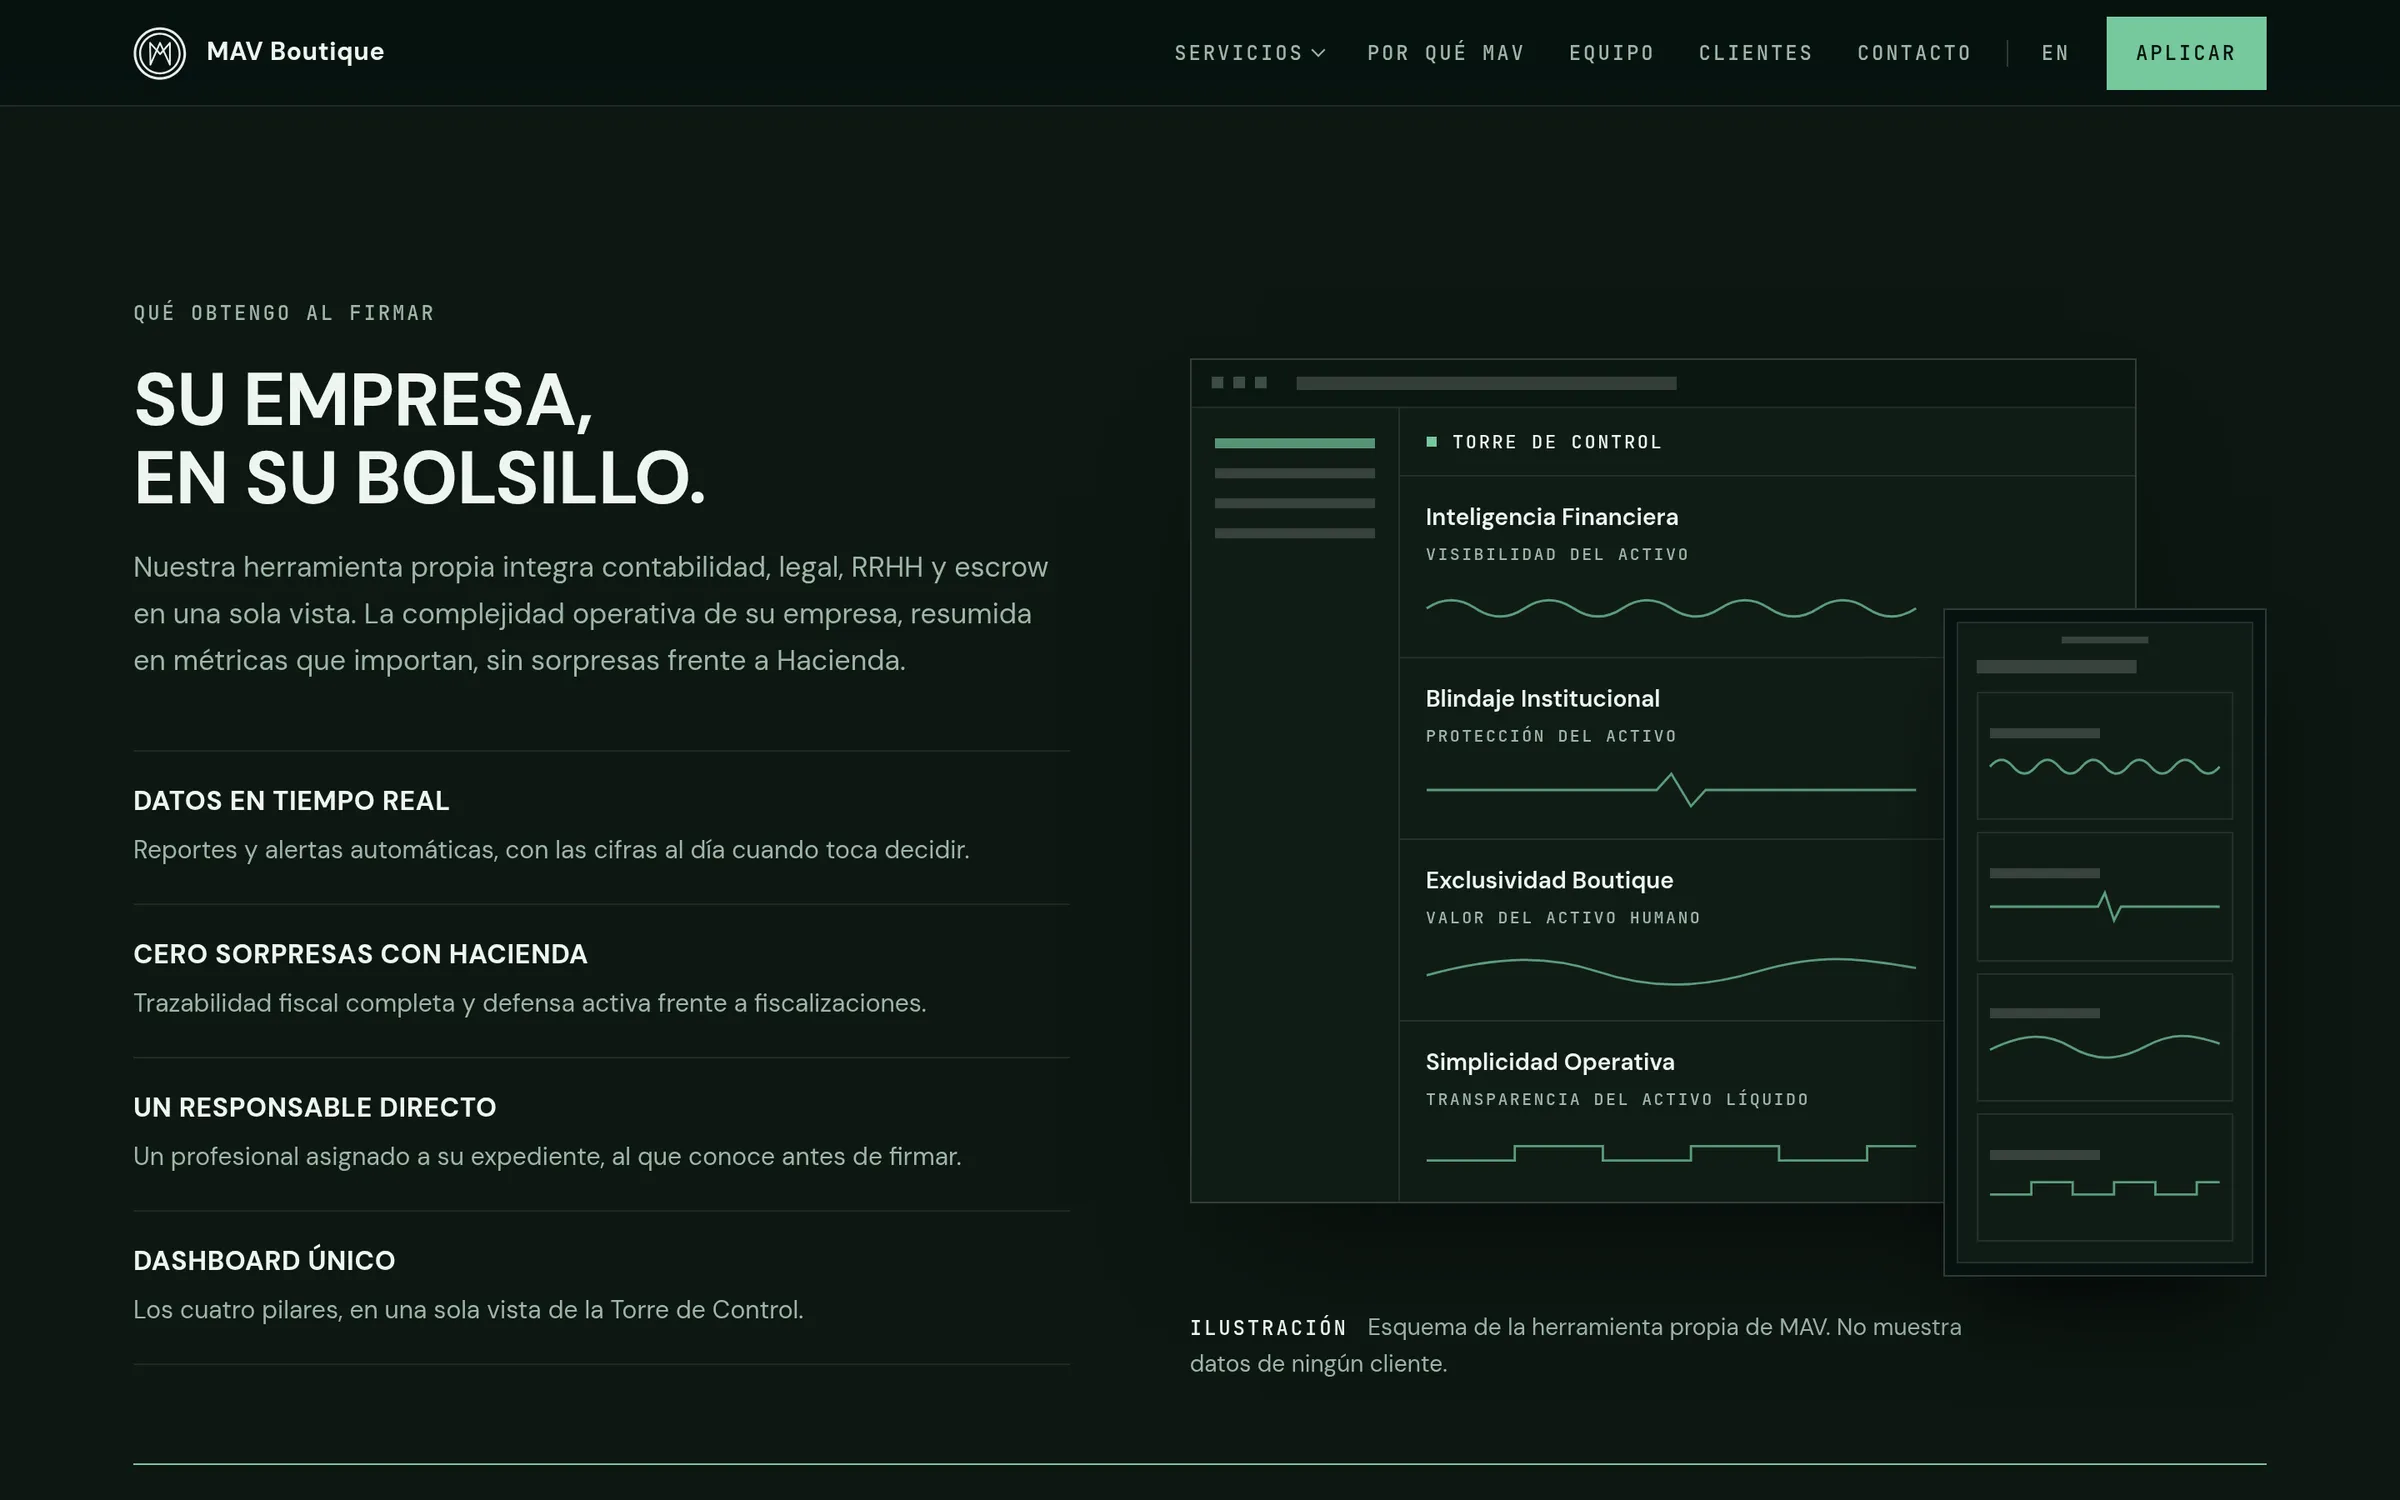The height and width of the screenshot is (1500, 2400).
Task: Open the Clientes menu item
Action: 1755,53
